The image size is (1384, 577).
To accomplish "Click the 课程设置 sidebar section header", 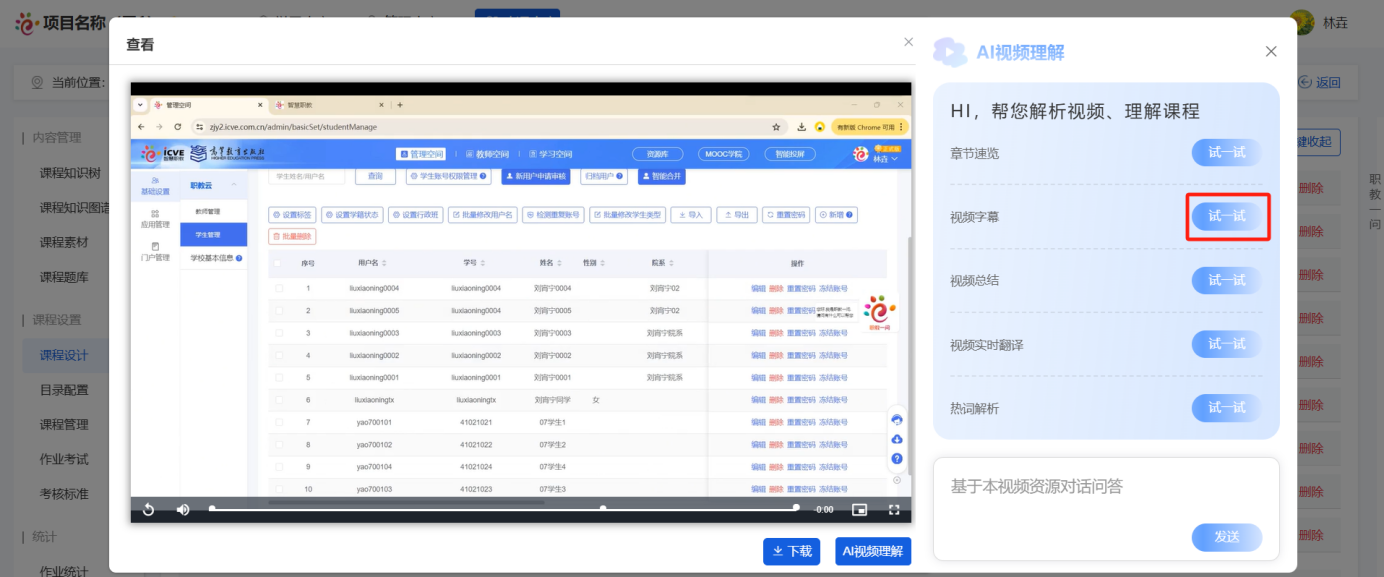I will coord(57,320).
